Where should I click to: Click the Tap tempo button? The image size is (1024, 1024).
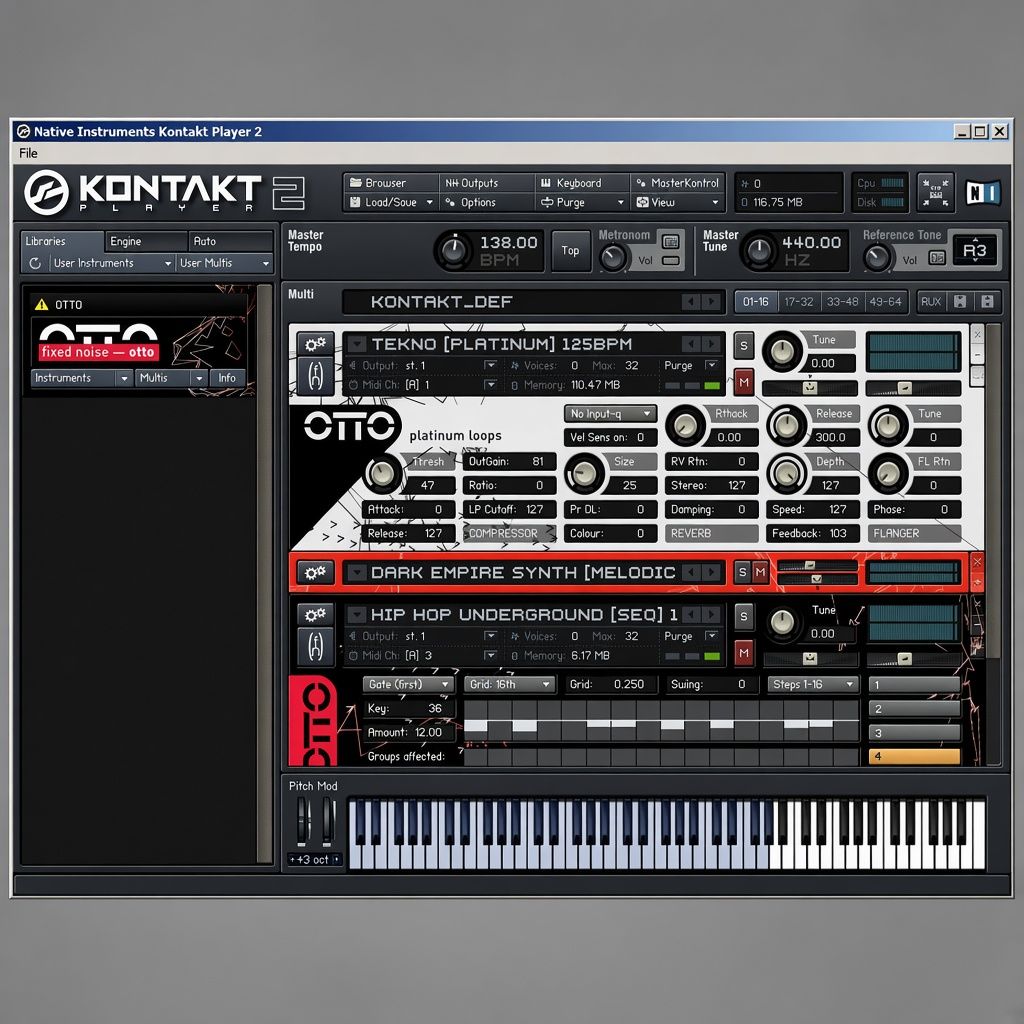point(570,250)
